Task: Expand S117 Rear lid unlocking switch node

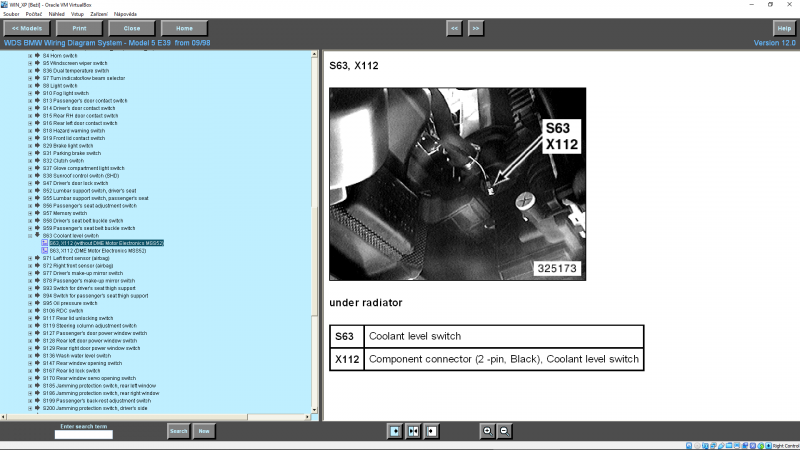Action: (x=30, y=318)
